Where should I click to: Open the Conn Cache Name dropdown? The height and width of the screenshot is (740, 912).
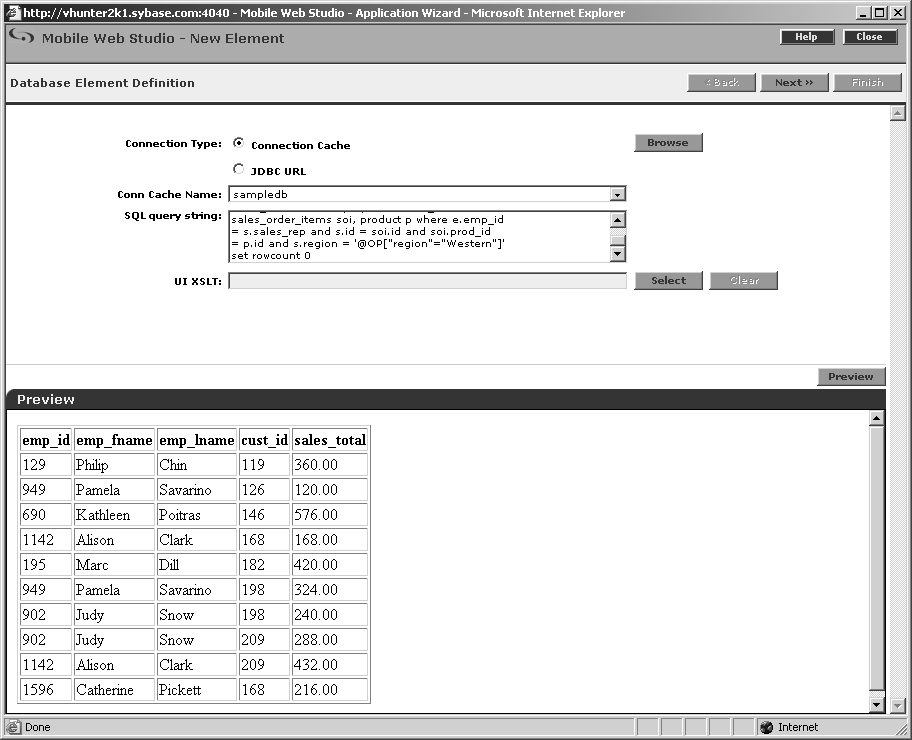(618, 194)
